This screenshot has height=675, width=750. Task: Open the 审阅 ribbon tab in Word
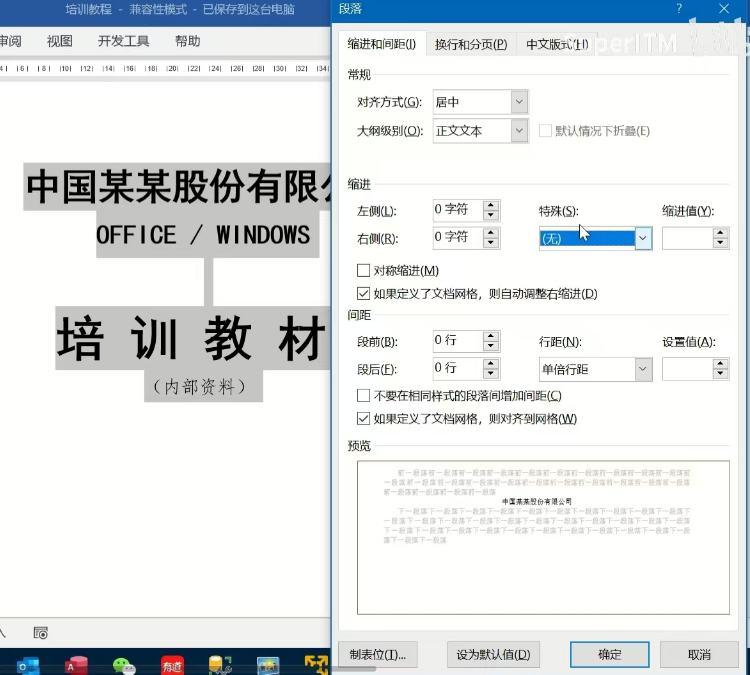(x=11, y=41)
